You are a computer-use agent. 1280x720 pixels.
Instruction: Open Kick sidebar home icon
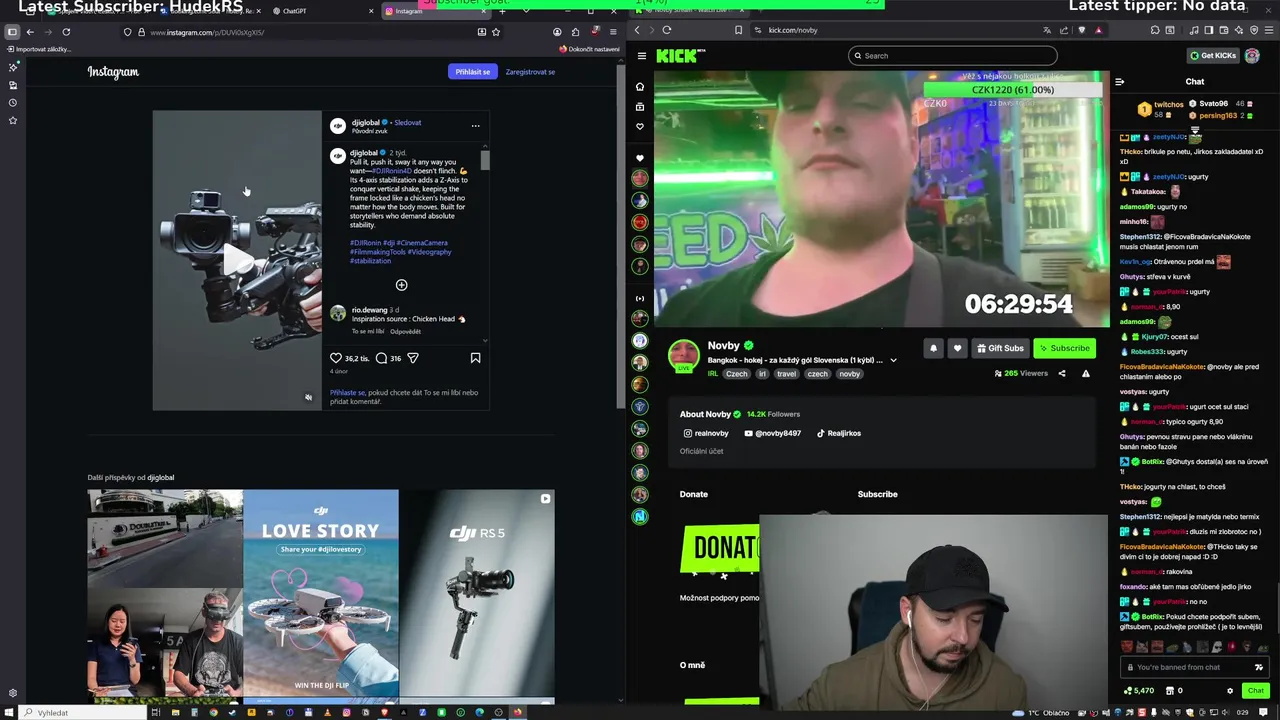[x=640, y=86]
